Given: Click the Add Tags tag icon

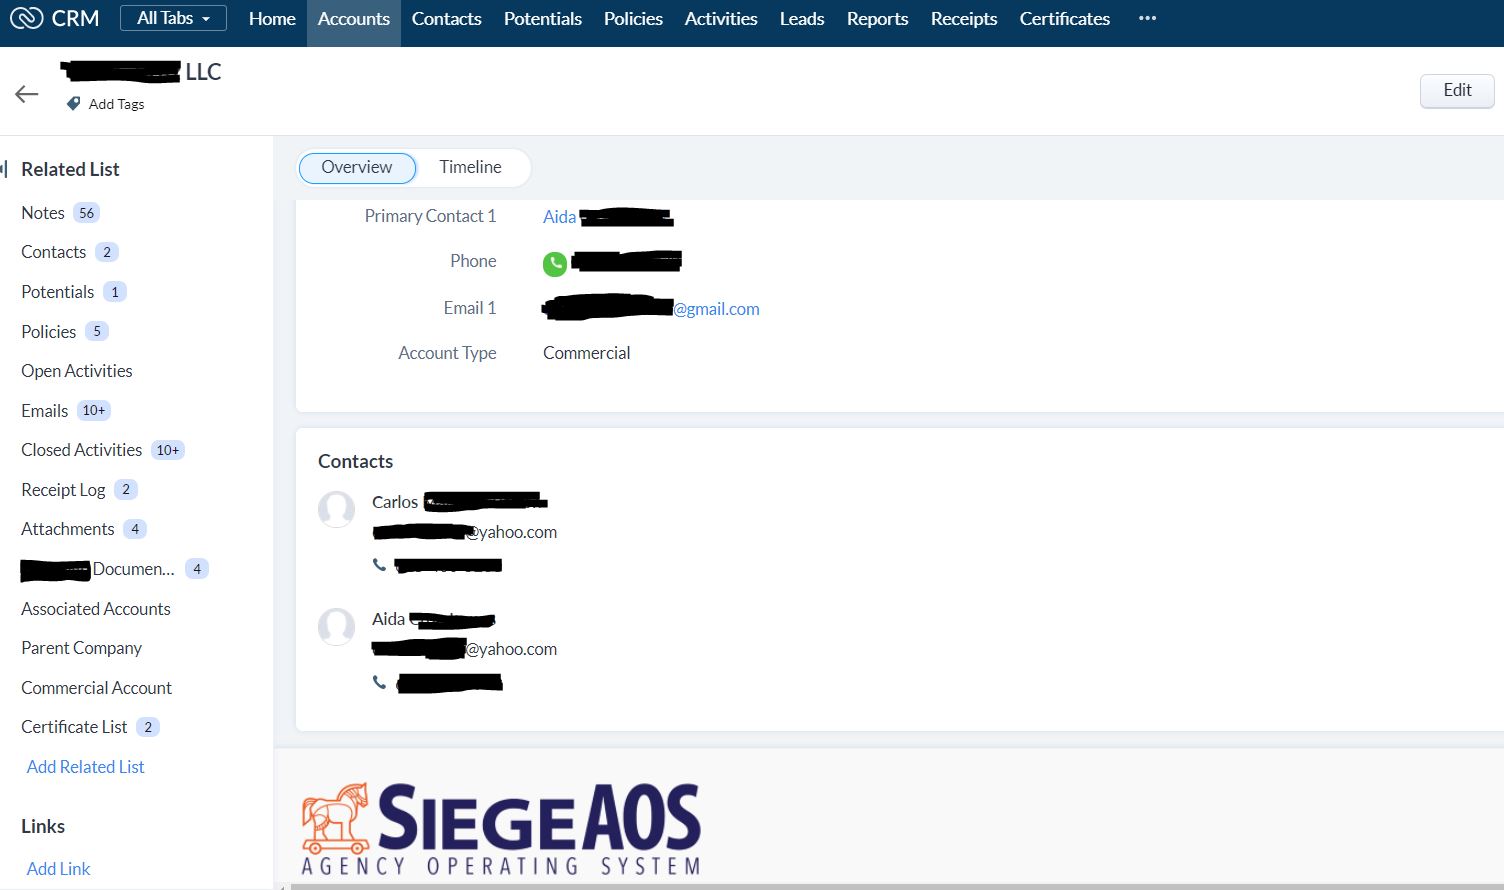Looking at the screenshot, I should 71,103.
